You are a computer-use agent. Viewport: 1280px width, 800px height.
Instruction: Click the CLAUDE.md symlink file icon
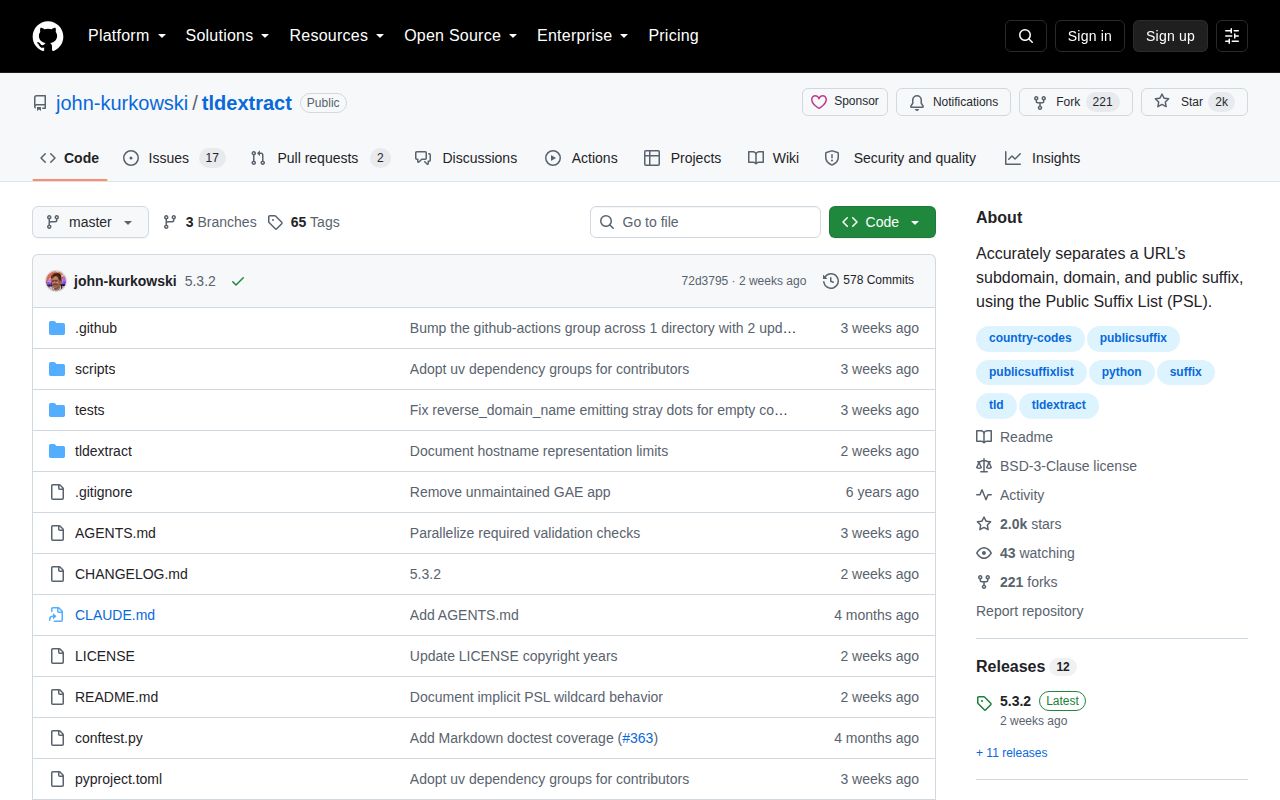pyautogui.click(x=57, y=615)
